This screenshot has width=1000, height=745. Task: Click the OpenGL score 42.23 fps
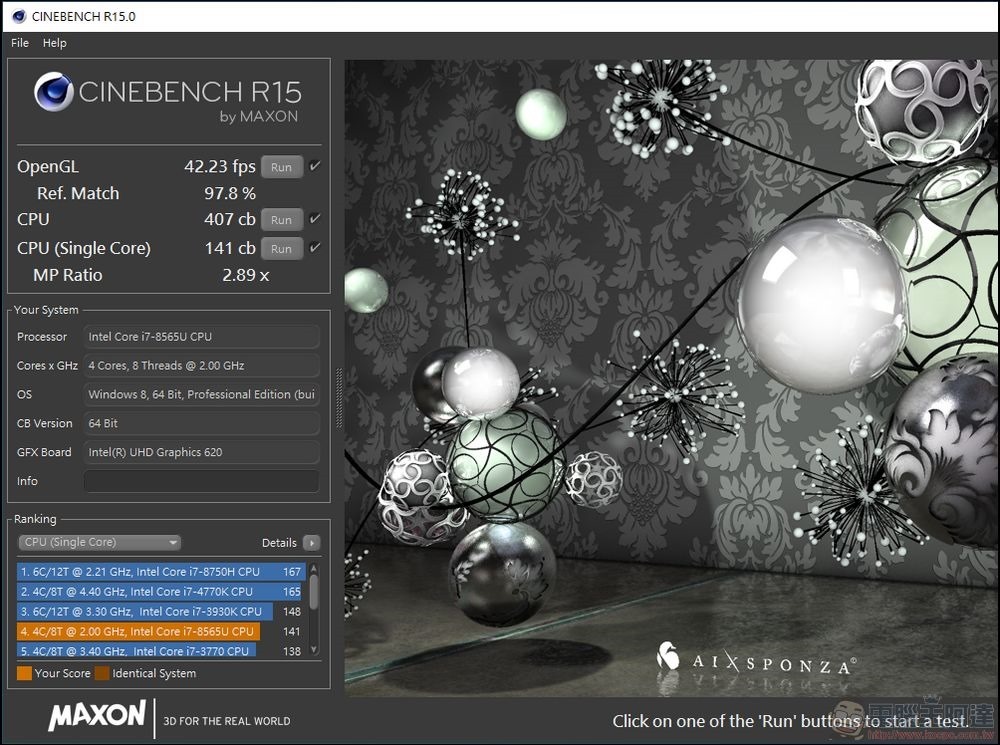pyautogui.click(x=219, y=166)
